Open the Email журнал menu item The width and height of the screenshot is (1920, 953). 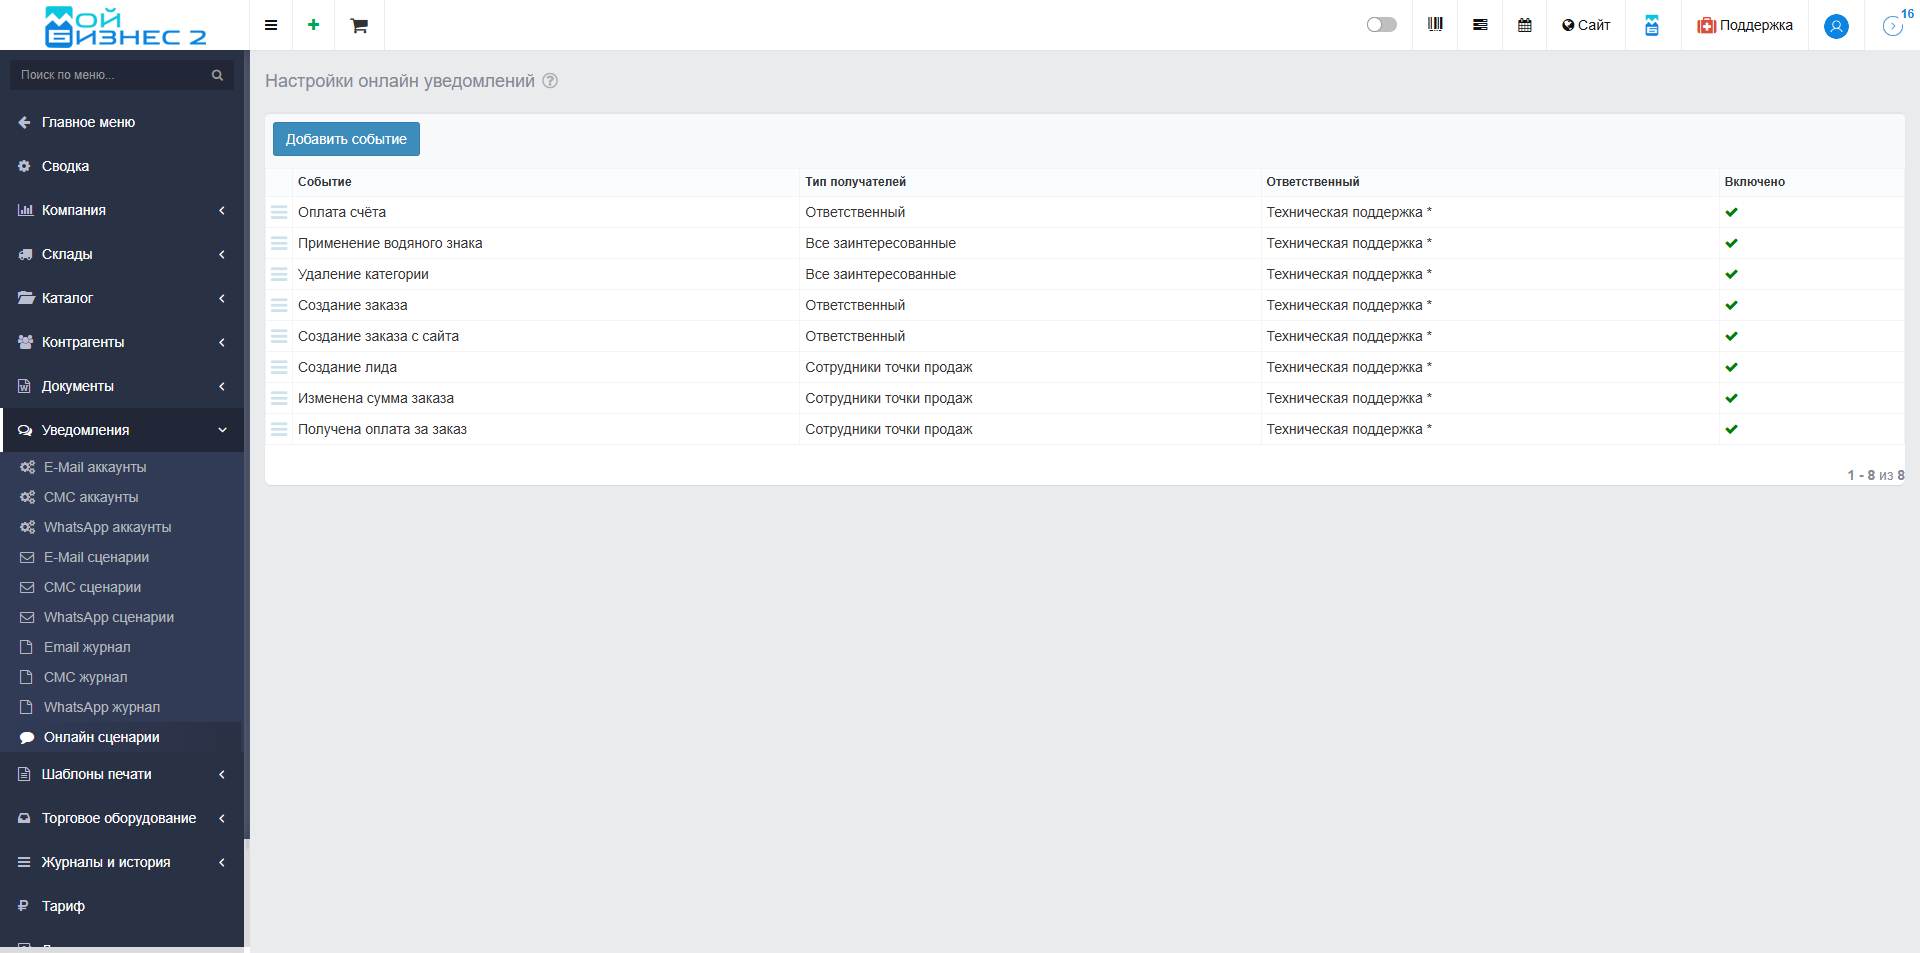(x=87, y=647)
